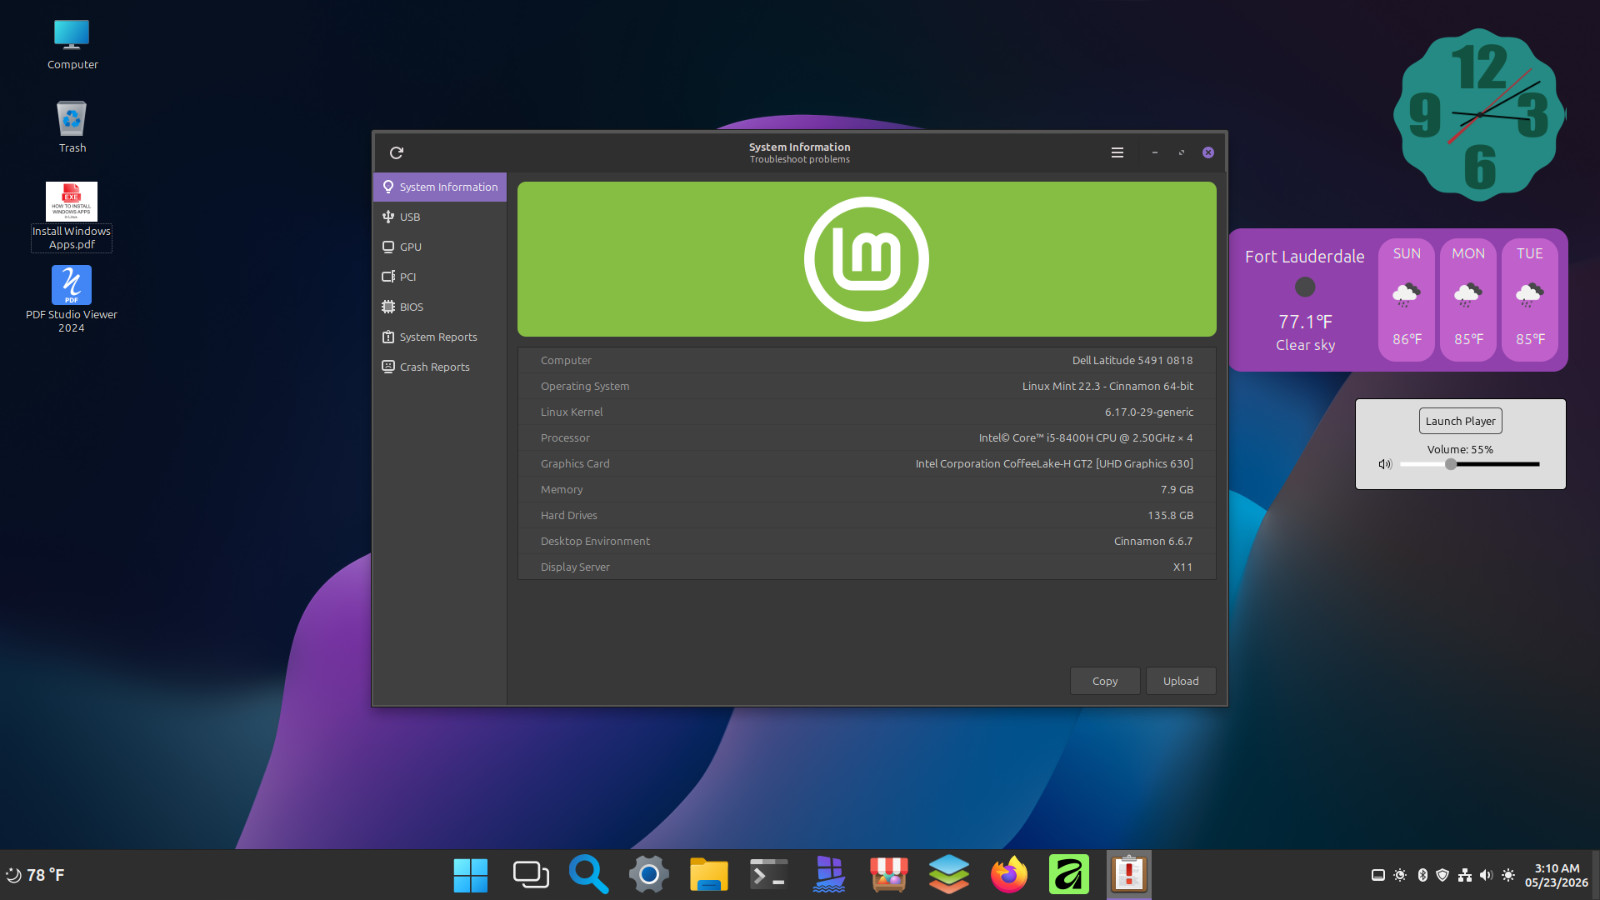Click the 7.9 GB memory value
The width and height of the screenshot is (1600, 900).
tap(1177, 490)
